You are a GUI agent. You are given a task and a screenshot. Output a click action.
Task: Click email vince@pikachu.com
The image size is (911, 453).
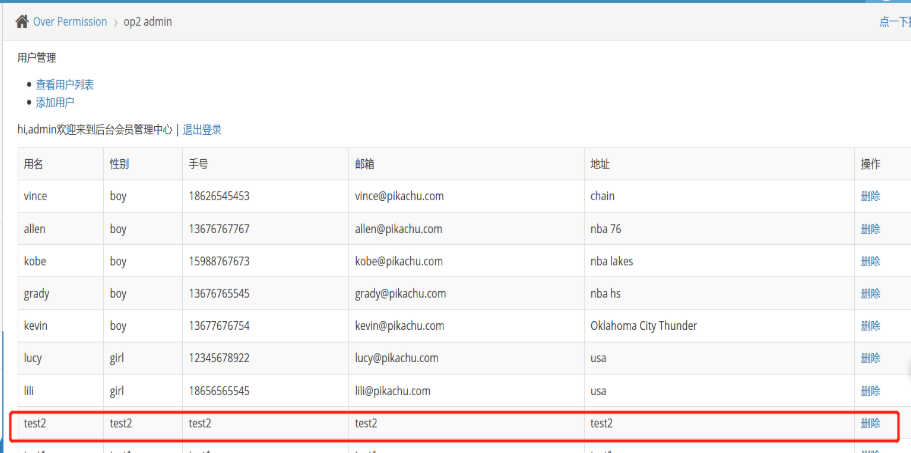click(399, 196)
